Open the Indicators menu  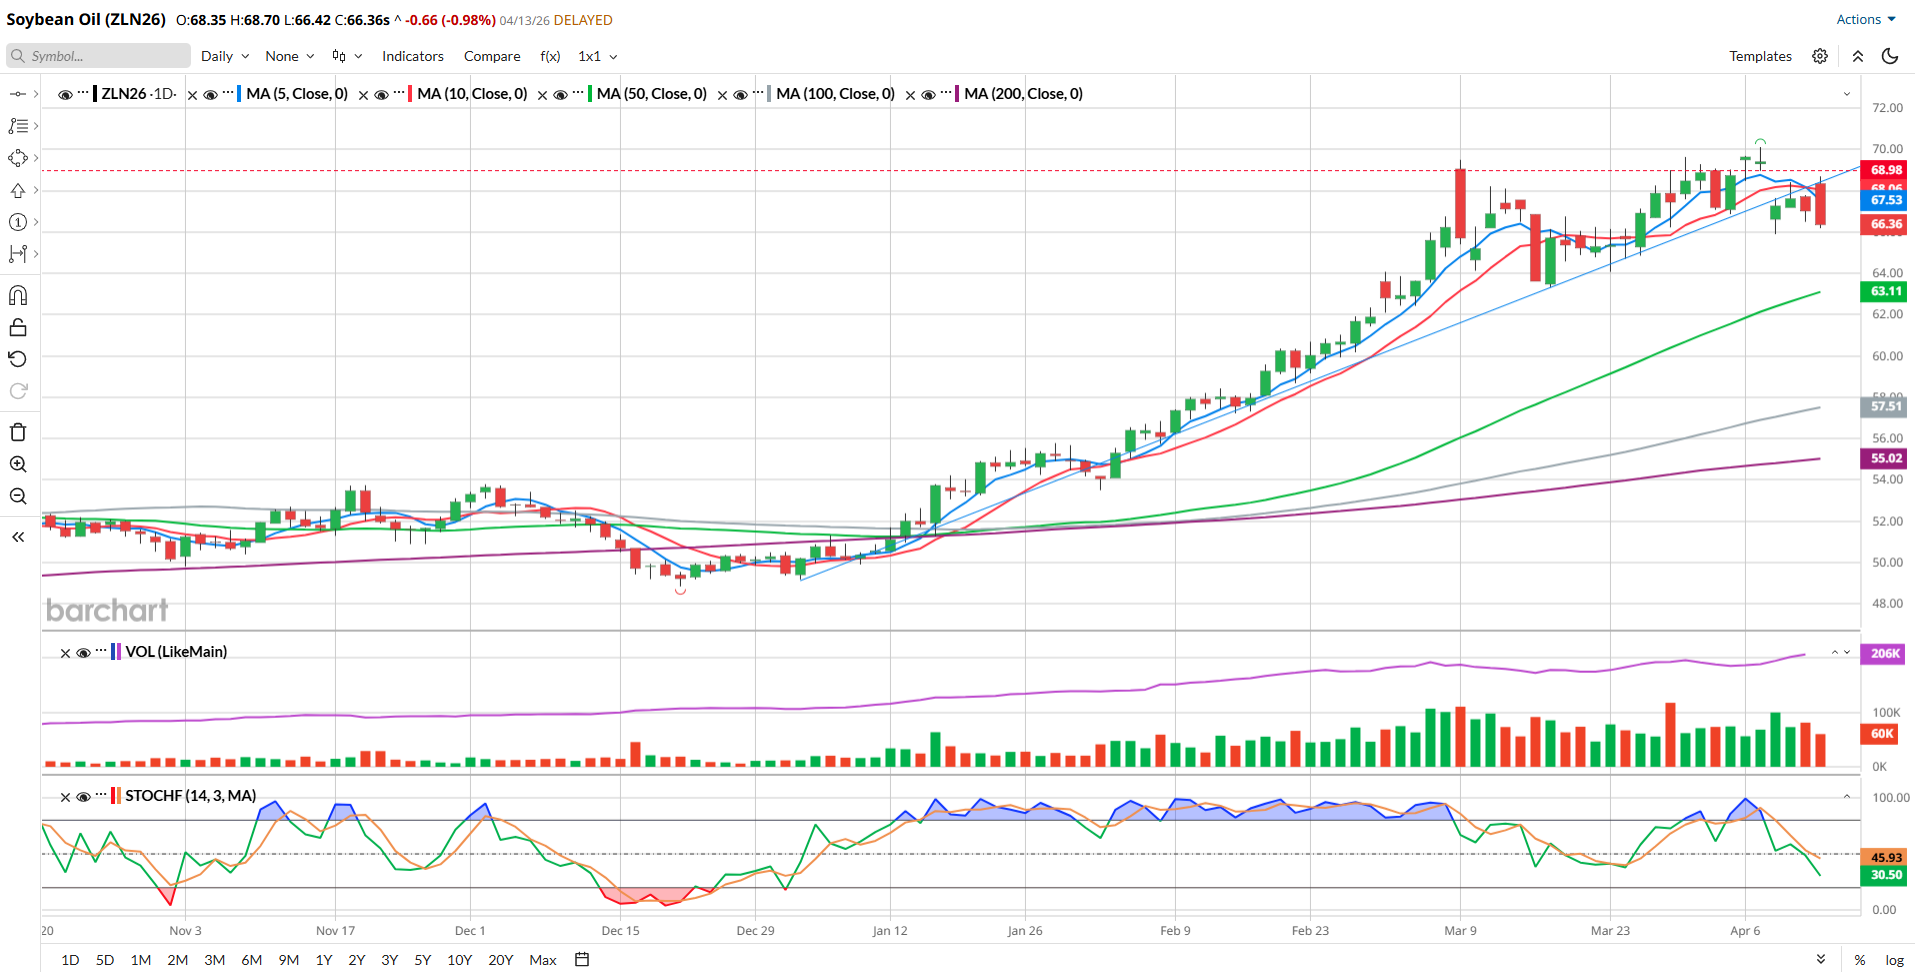412,56
